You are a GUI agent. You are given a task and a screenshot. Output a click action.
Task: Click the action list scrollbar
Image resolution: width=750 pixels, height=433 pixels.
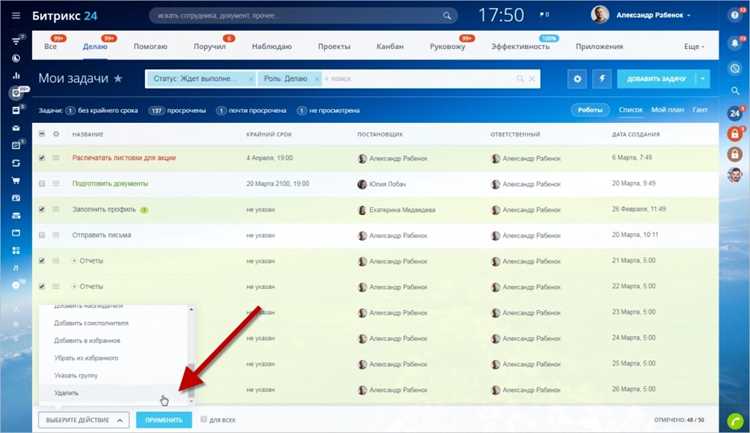pos(191,354)
